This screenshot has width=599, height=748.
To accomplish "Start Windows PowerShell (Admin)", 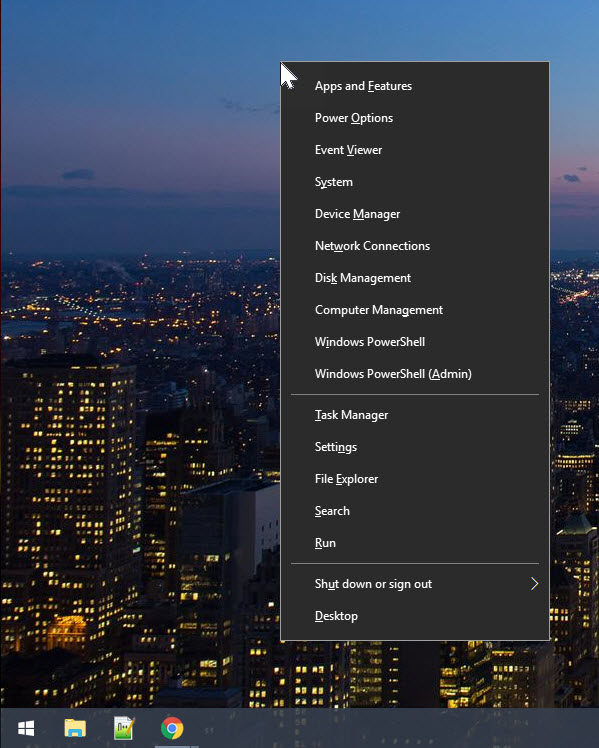I will tap(415, 374).
